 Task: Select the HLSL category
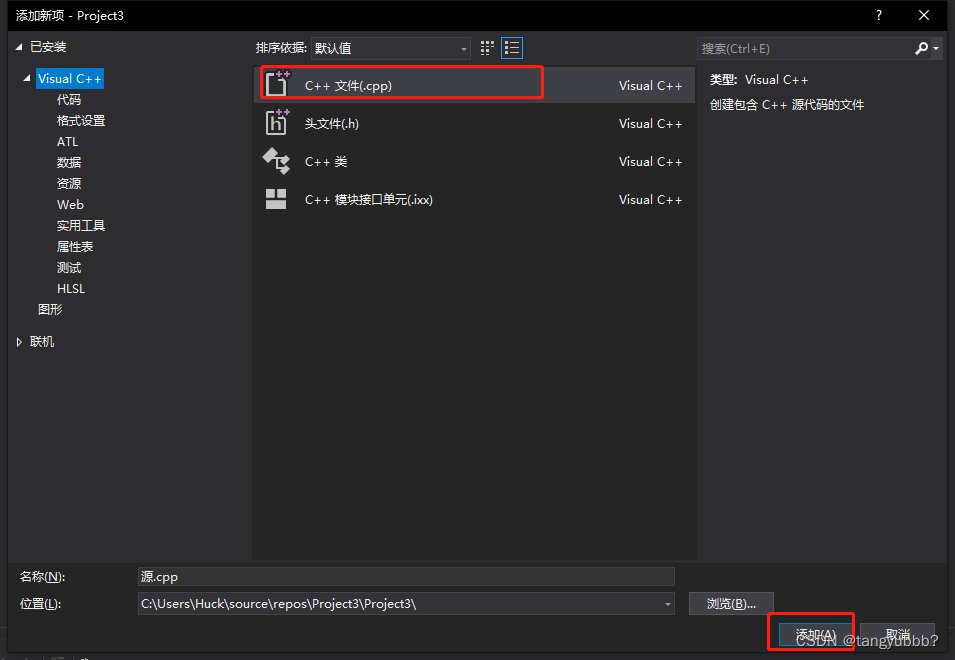tap(70, 288)
